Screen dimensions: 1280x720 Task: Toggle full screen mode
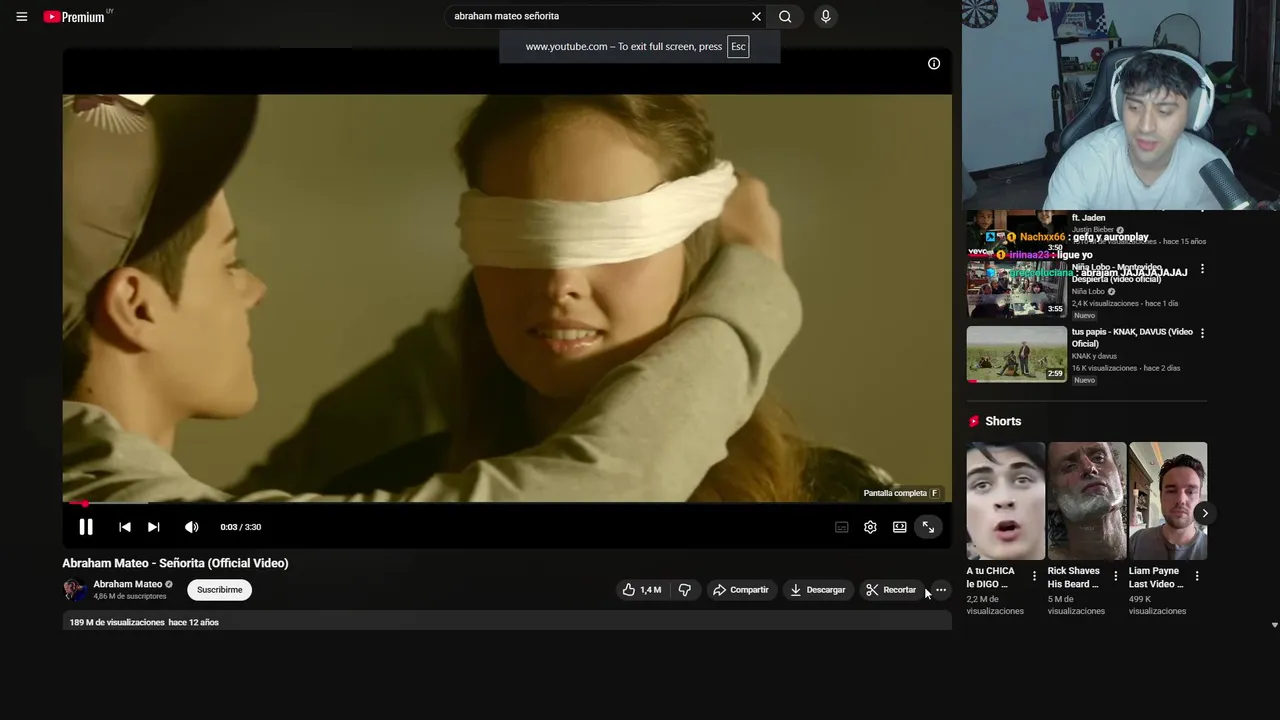928,527
